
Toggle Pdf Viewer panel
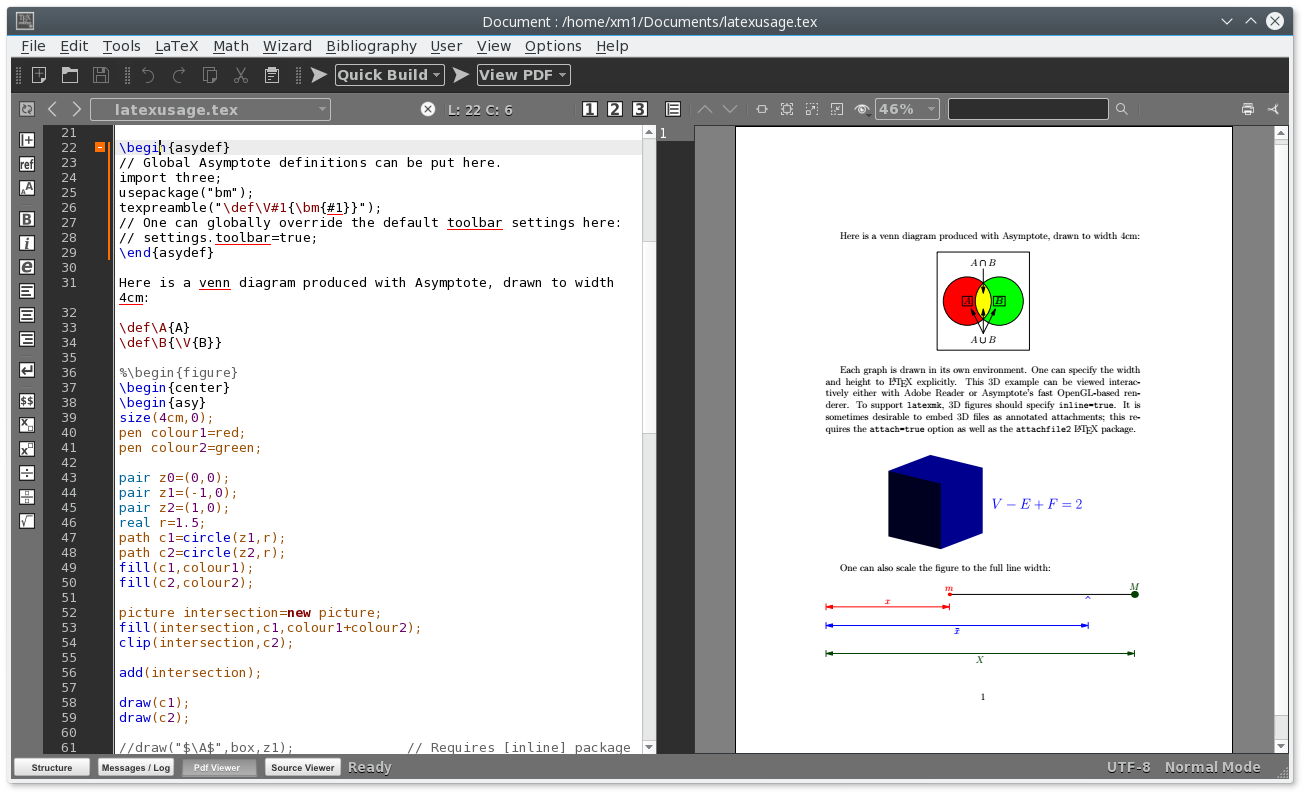coord(219,768)
